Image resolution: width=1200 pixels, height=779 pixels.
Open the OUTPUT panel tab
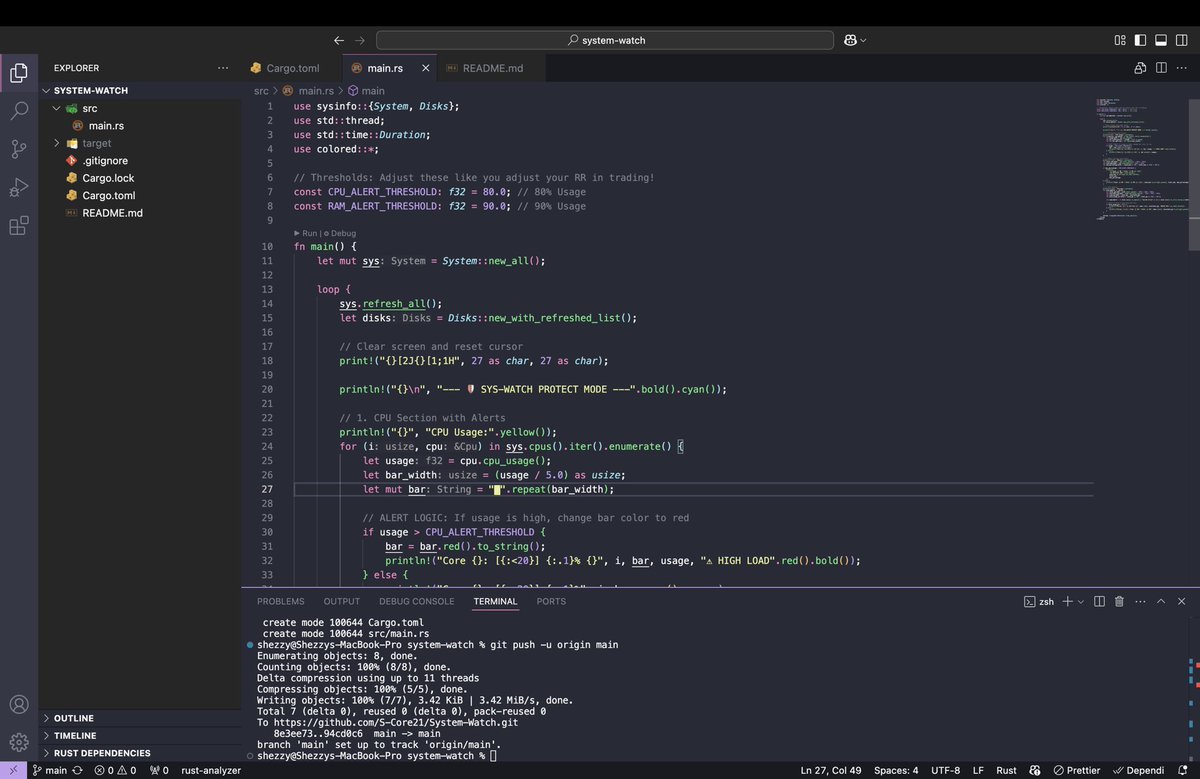tap(342, 601)
